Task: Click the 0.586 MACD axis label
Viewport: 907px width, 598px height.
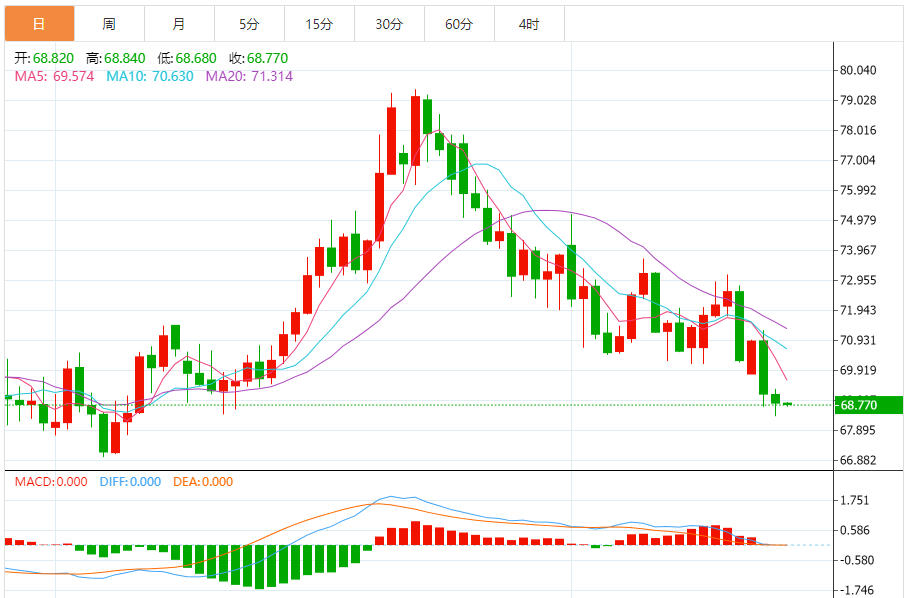Action: click(854, 530)
